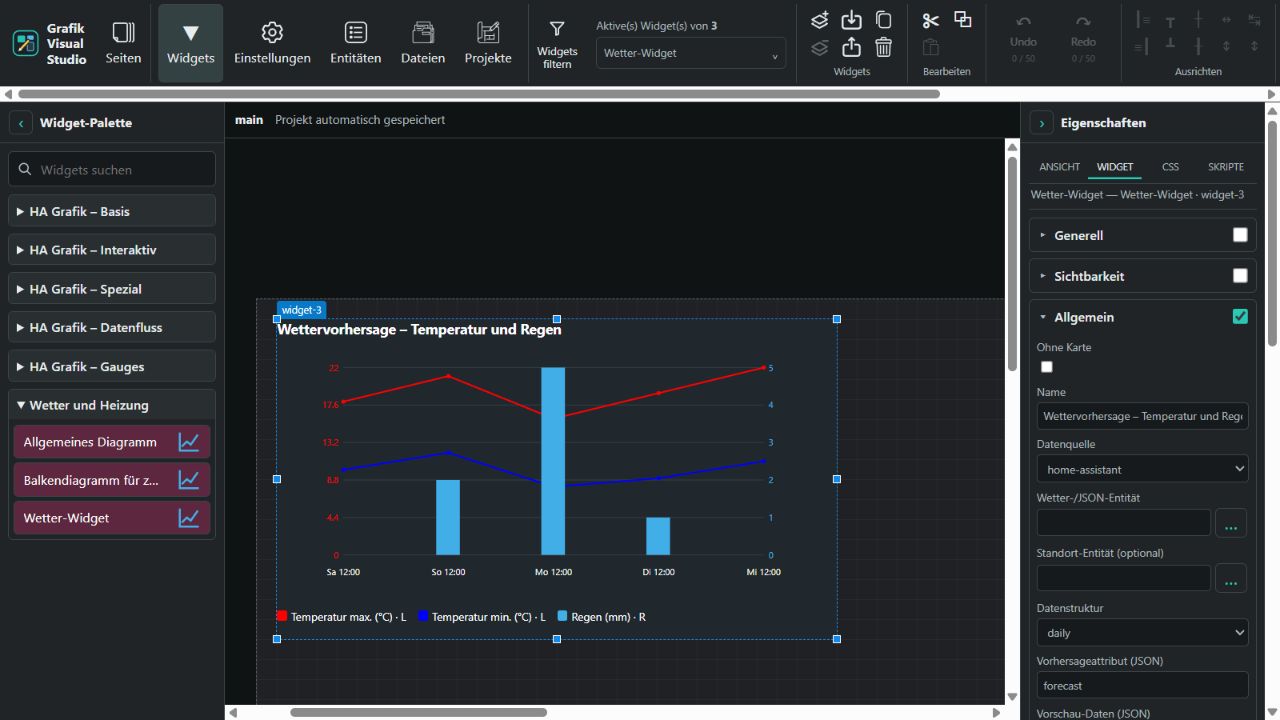Open the Widgets filtern funnel
Image resolution: width=1280 pixels, height=720 pixels.
[557, 43]
